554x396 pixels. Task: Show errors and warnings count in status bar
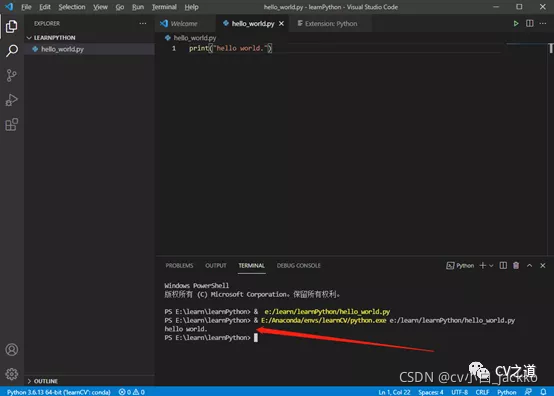tap(131, 392)
